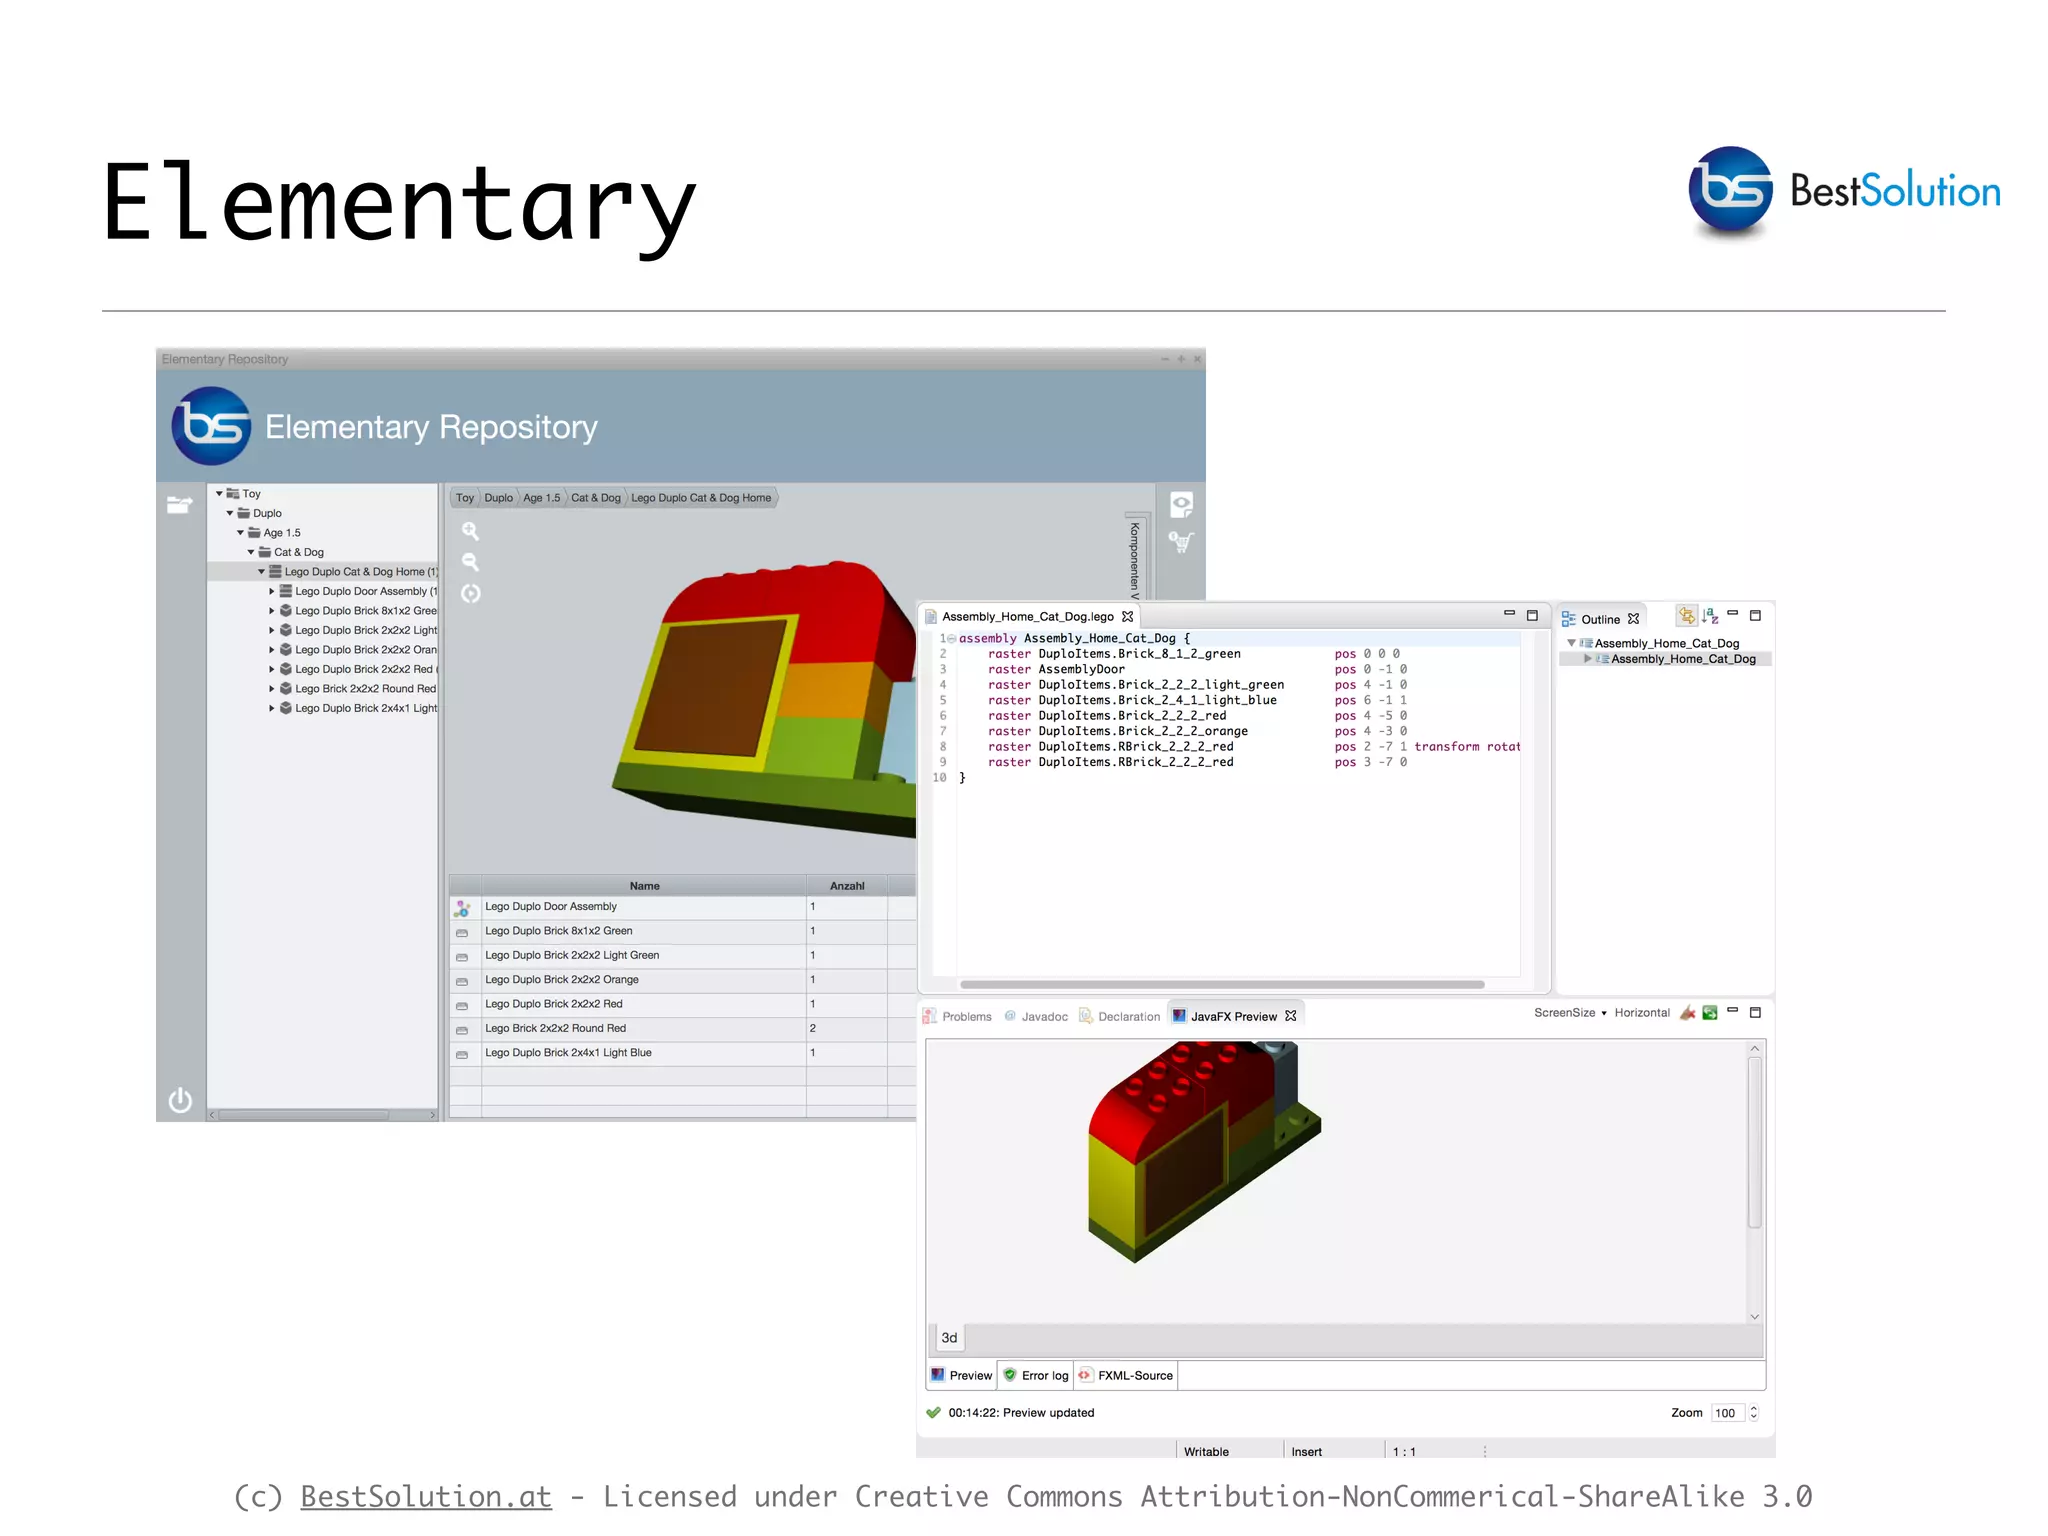Click the Age 1.5 breadcrumb
This screenshot has height=1536, width=2048.
[x=541, y=498]
